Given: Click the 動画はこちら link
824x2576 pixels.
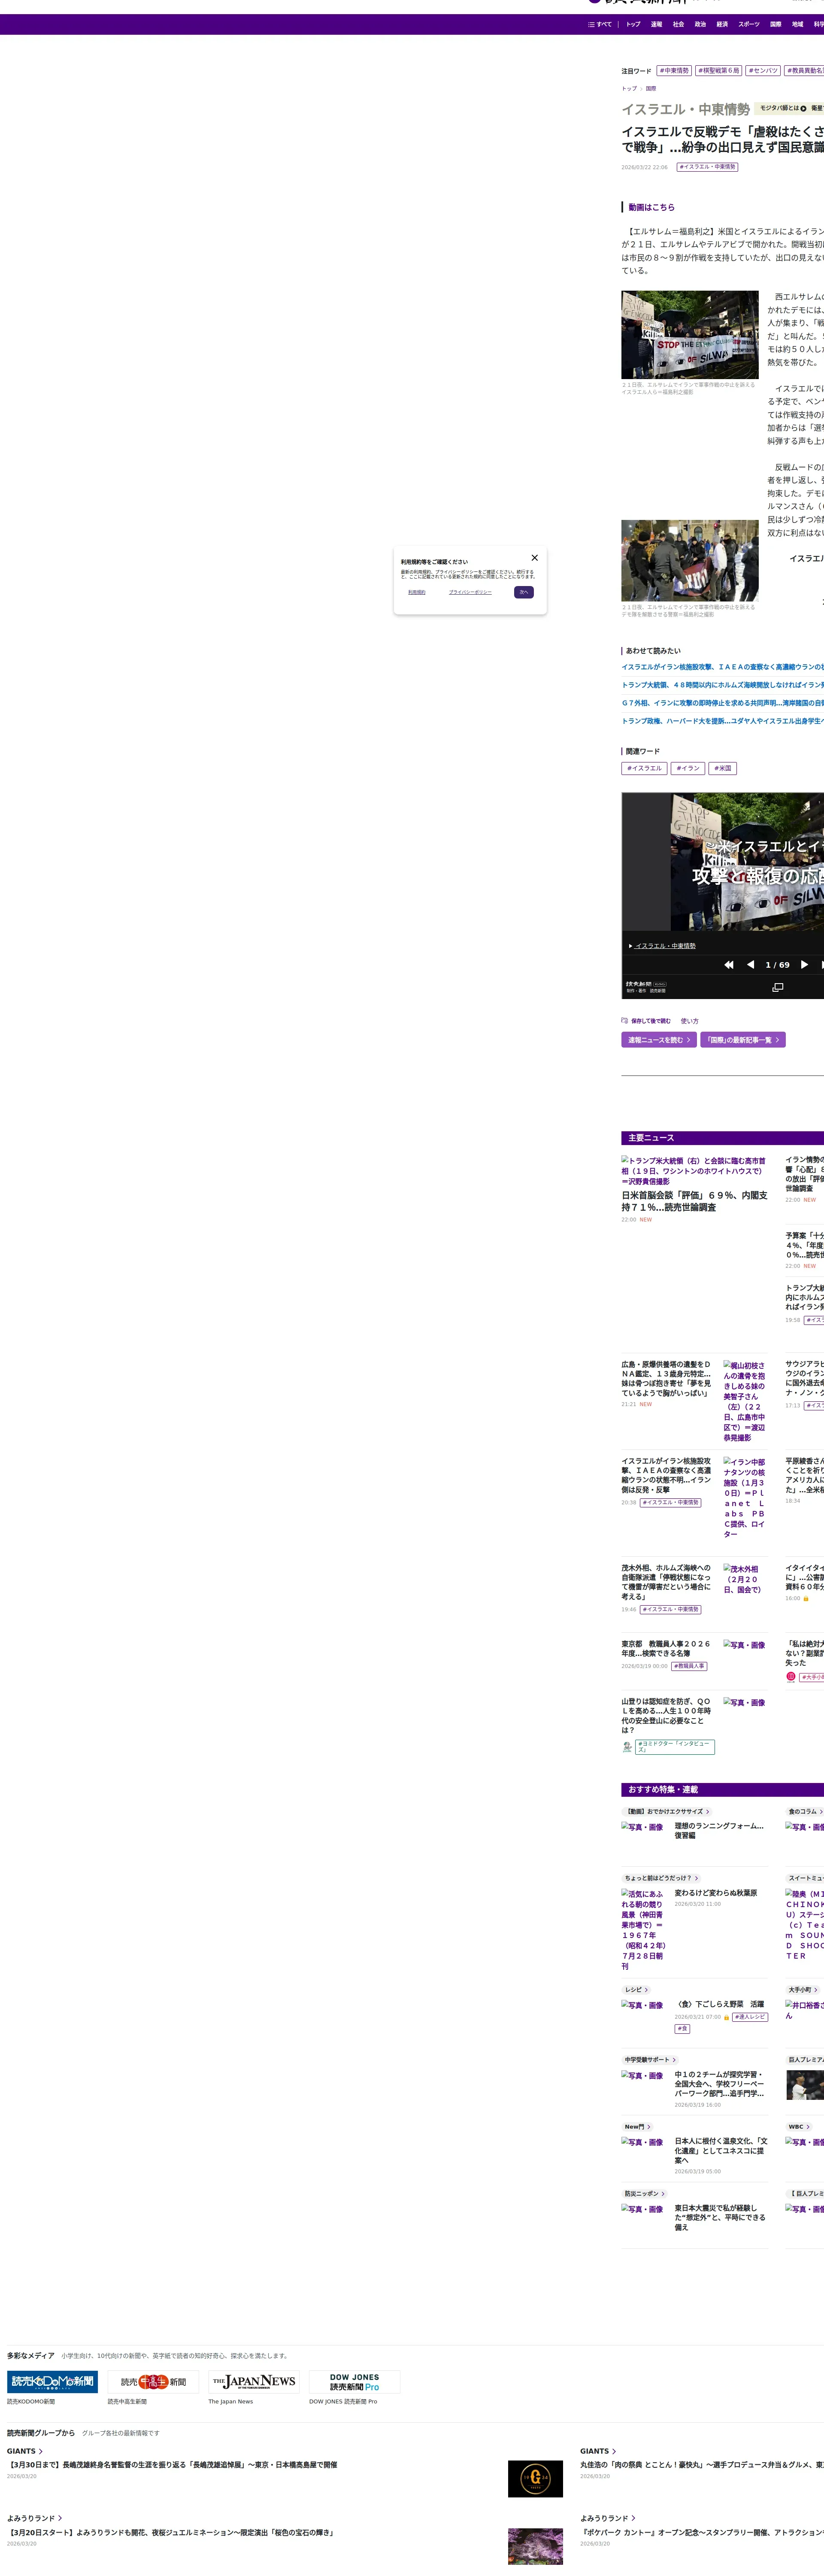Looking at the screenshot, I should coord(651,207).
